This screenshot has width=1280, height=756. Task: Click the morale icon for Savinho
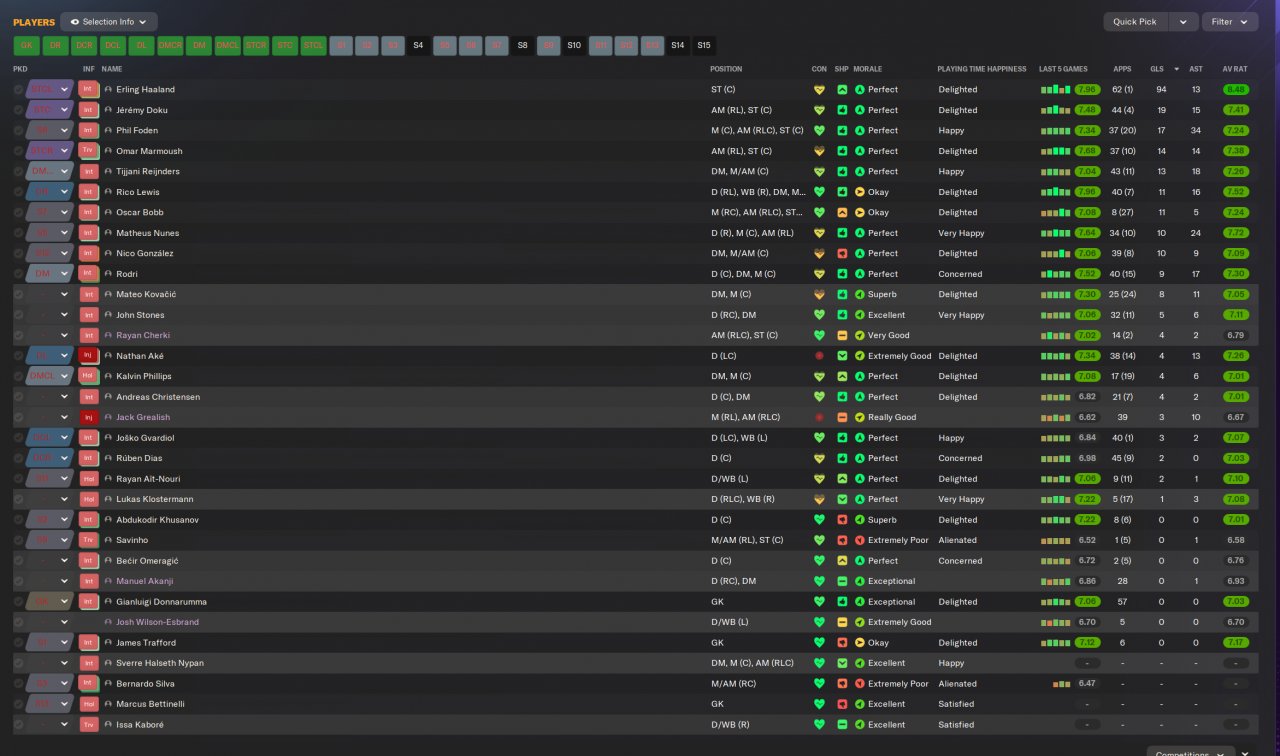(860, 540)
